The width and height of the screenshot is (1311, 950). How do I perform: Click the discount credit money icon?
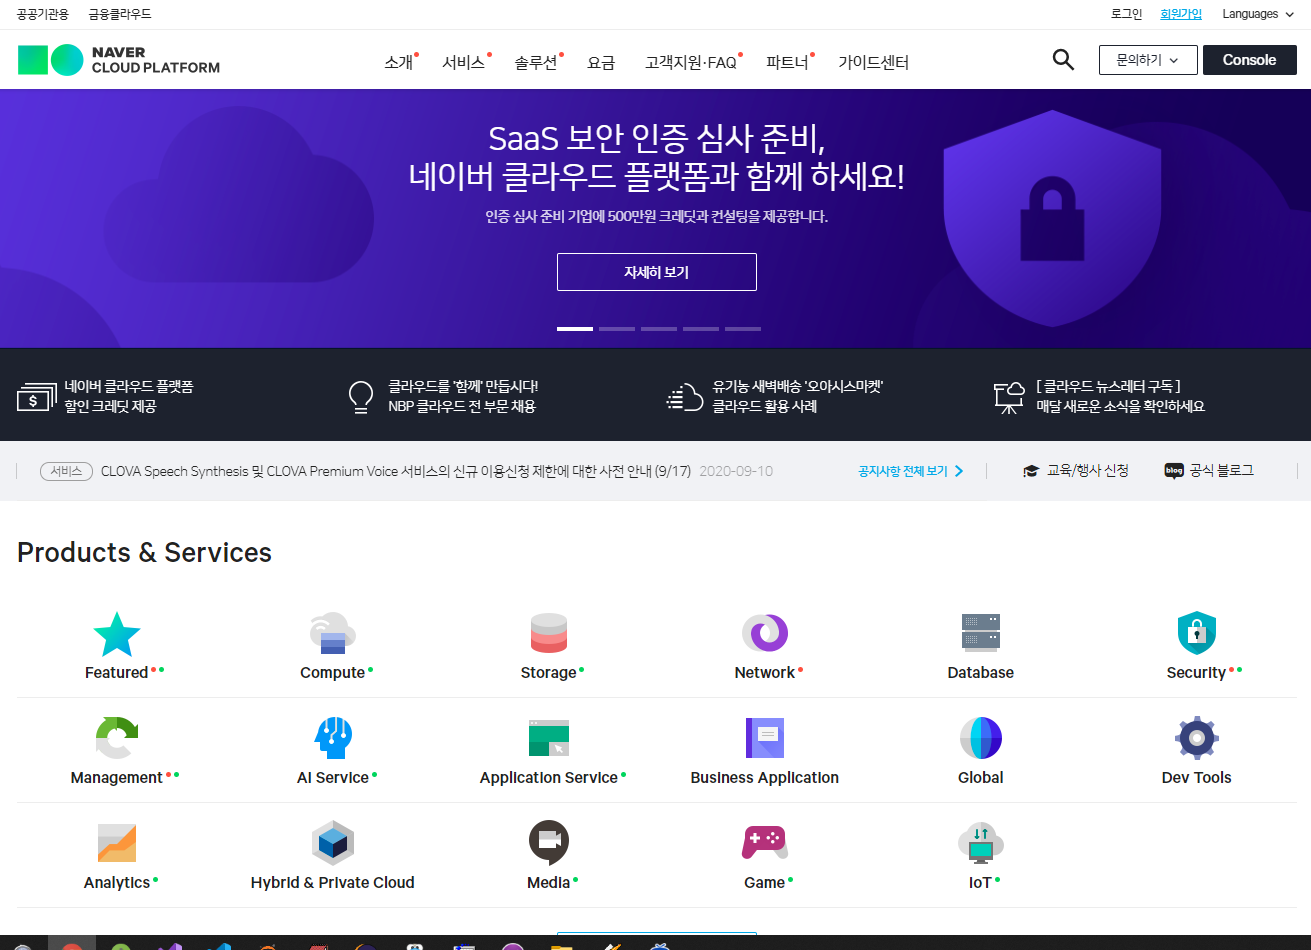(x=36, y=397)
